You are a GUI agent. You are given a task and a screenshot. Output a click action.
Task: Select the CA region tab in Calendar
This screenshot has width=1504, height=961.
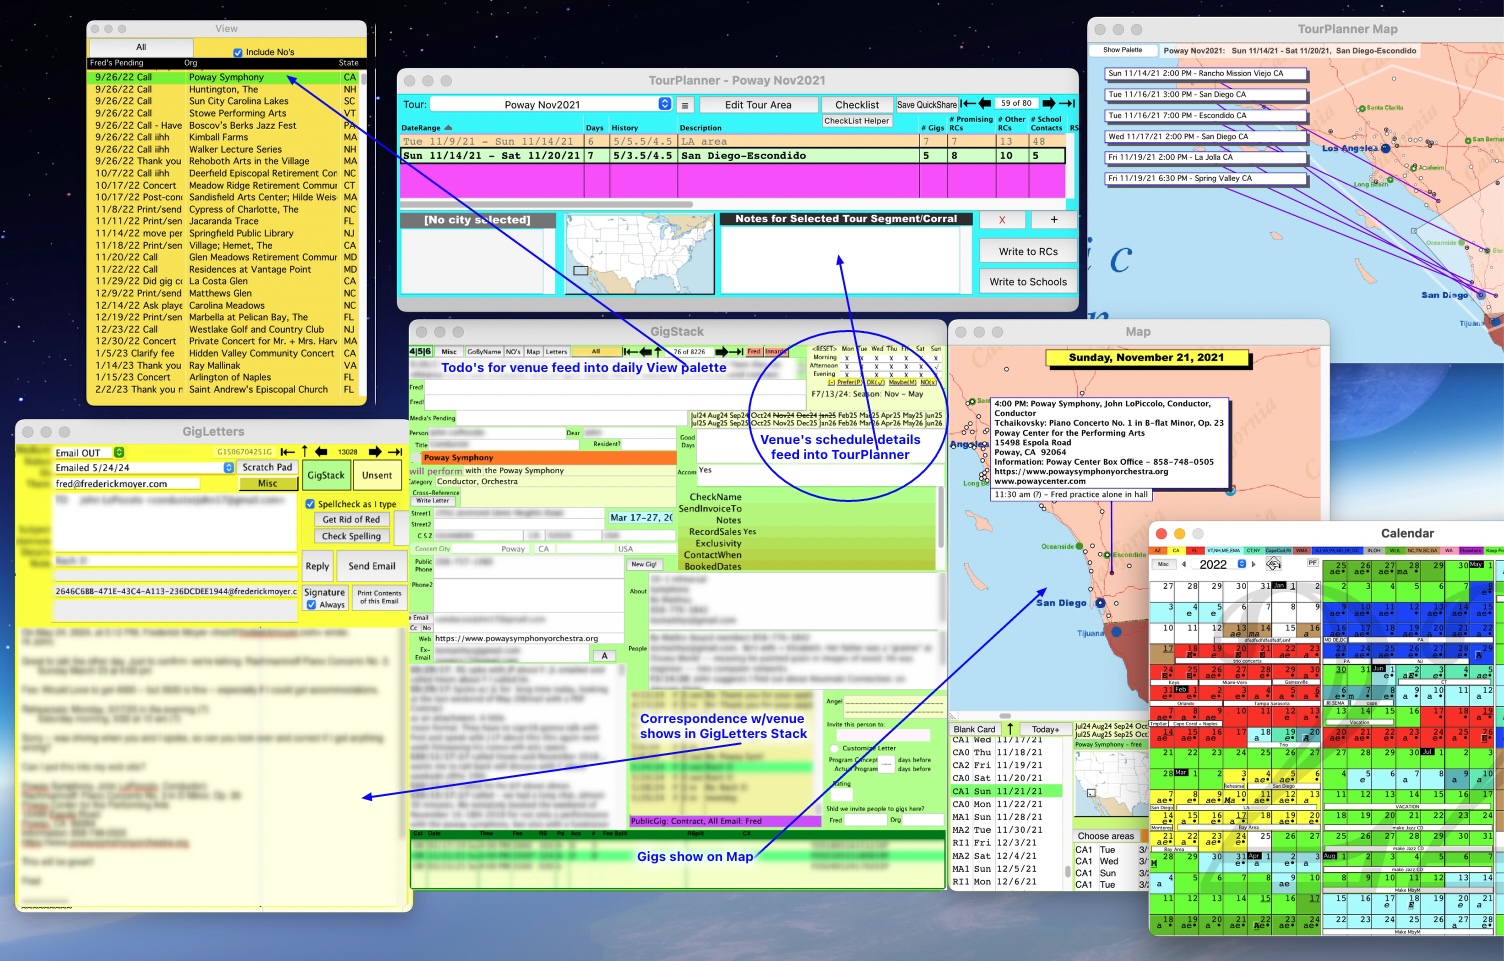coord(1176,551)
